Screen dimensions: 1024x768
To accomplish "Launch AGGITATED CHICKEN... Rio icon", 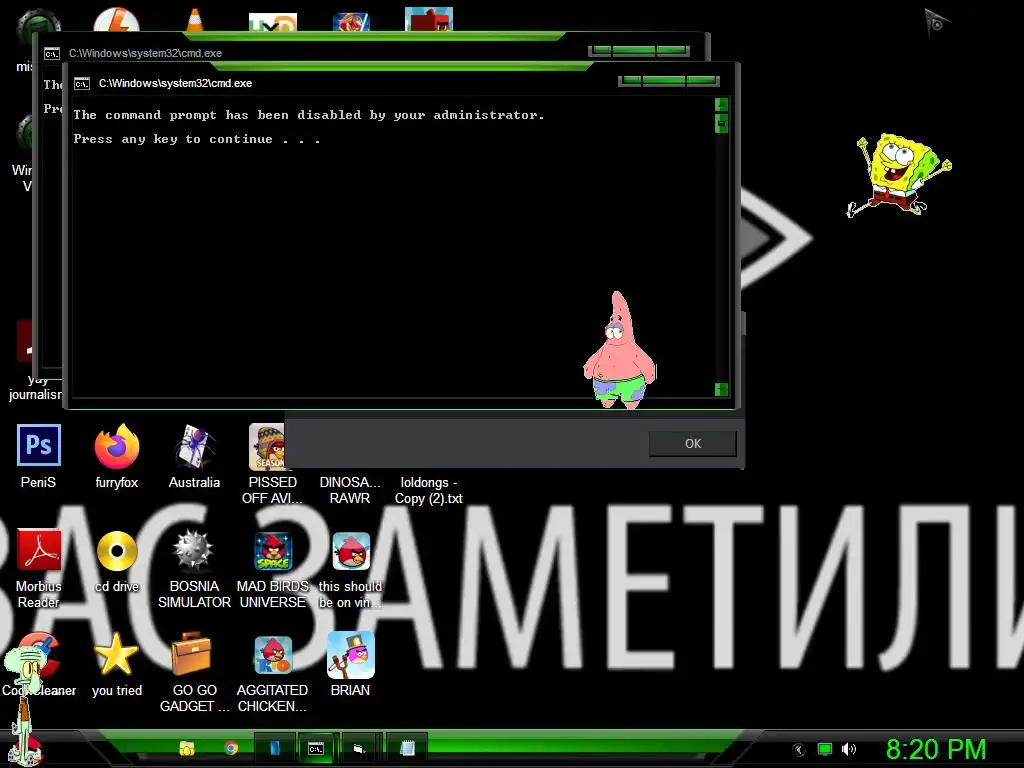I will 273,655.
